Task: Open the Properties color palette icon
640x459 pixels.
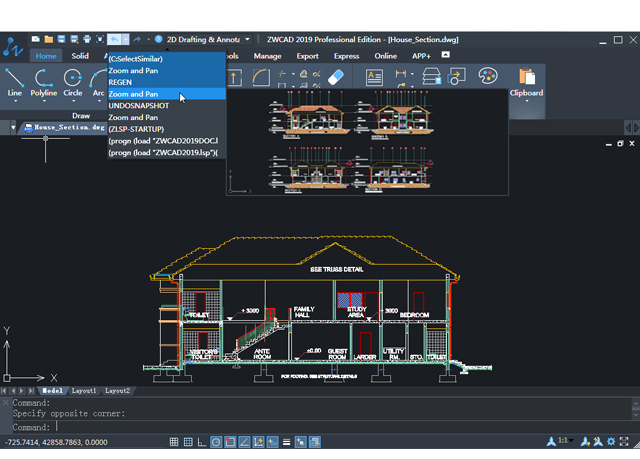Action: tap(488, 76)
